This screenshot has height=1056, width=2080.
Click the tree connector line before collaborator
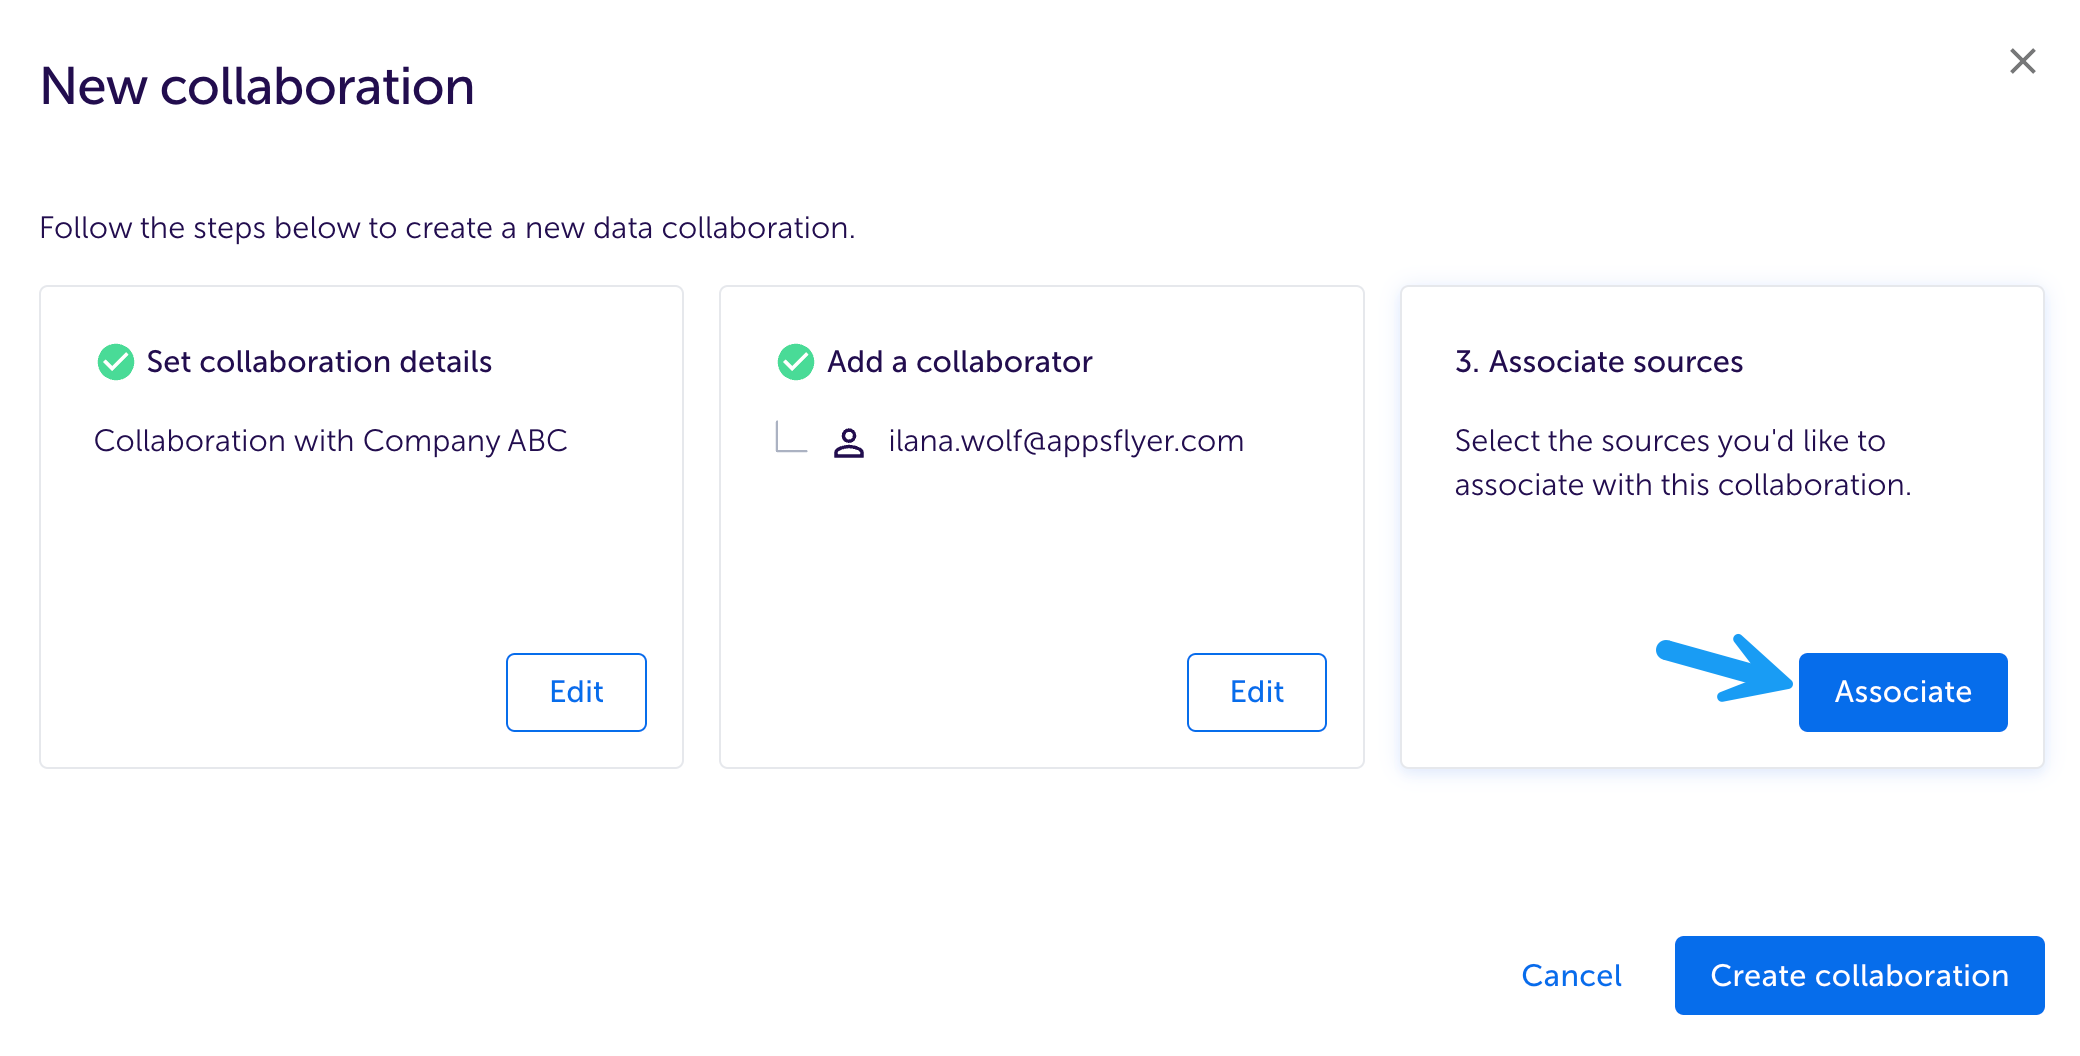pyautogui.click(x=791, y=437)
